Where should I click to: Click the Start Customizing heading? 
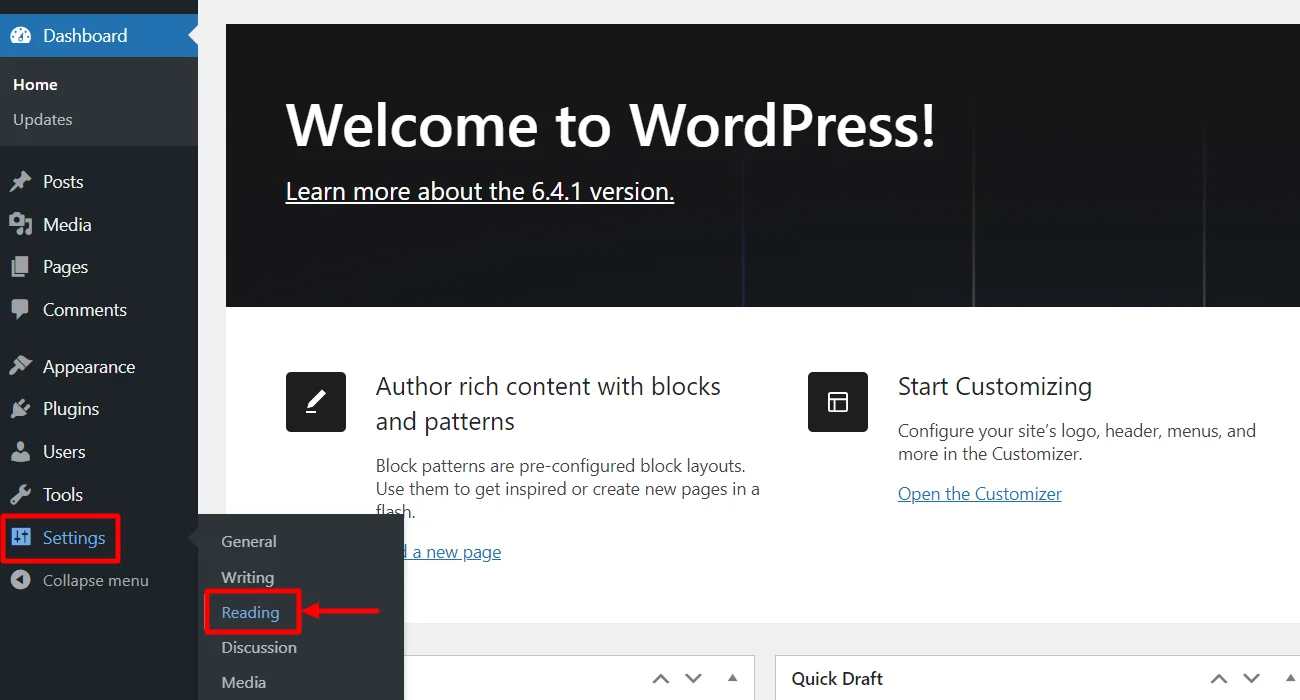tap(995, 387)
